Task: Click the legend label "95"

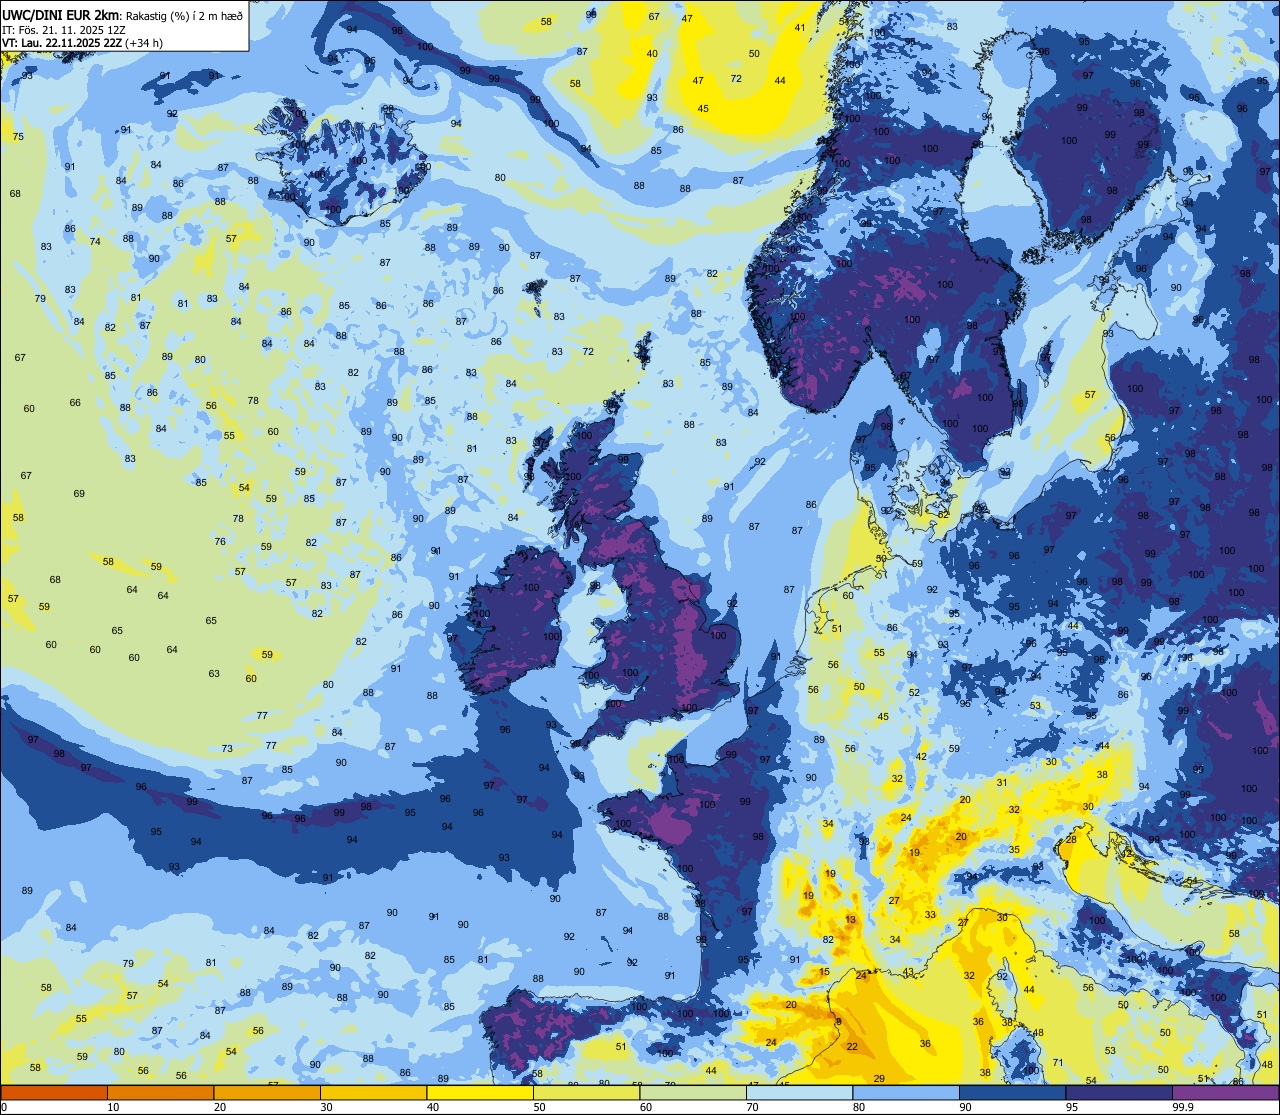Action: click(x=1072, y=1107)
